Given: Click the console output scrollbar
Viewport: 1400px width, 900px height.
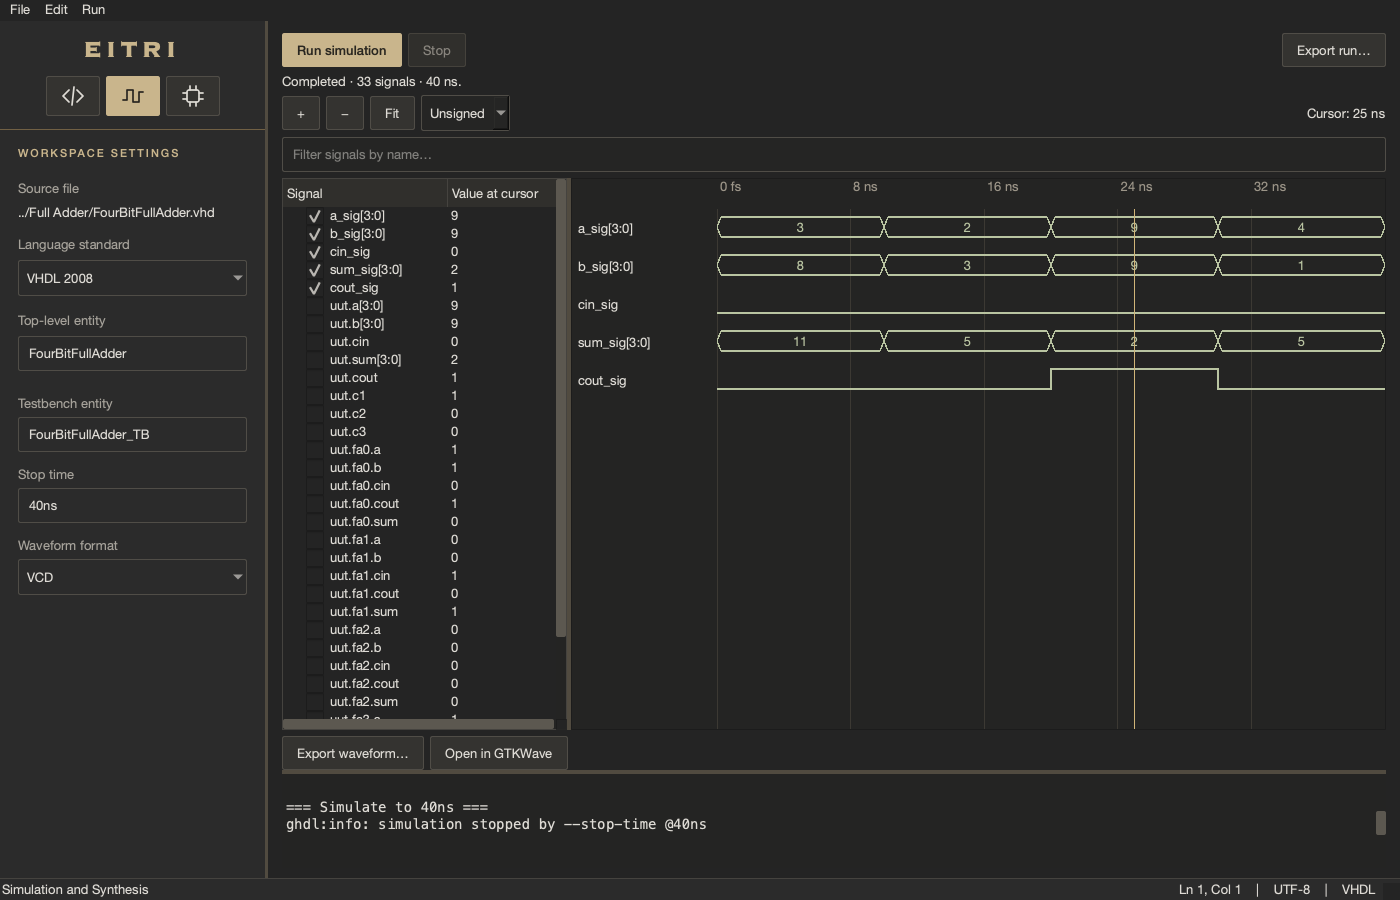Looking at the screenshot, I should pyautogui.click(x=1381, y=822).
